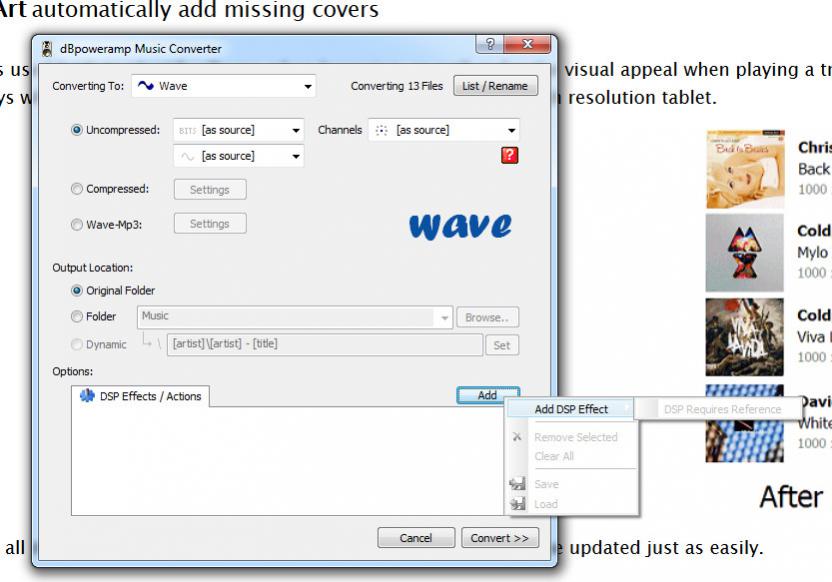Click the Converting 13 Files label

397,86
